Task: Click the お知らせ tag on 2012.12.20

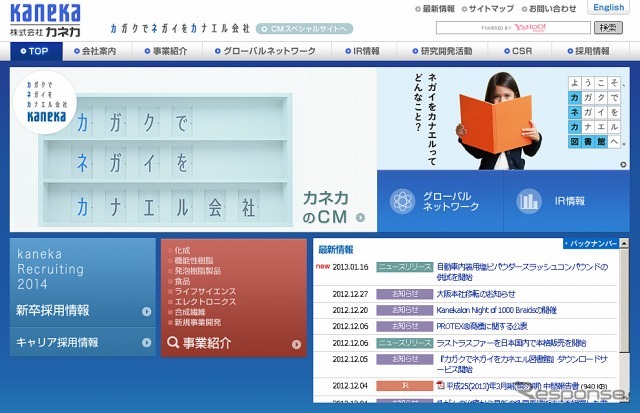Action: pos(404,310)
